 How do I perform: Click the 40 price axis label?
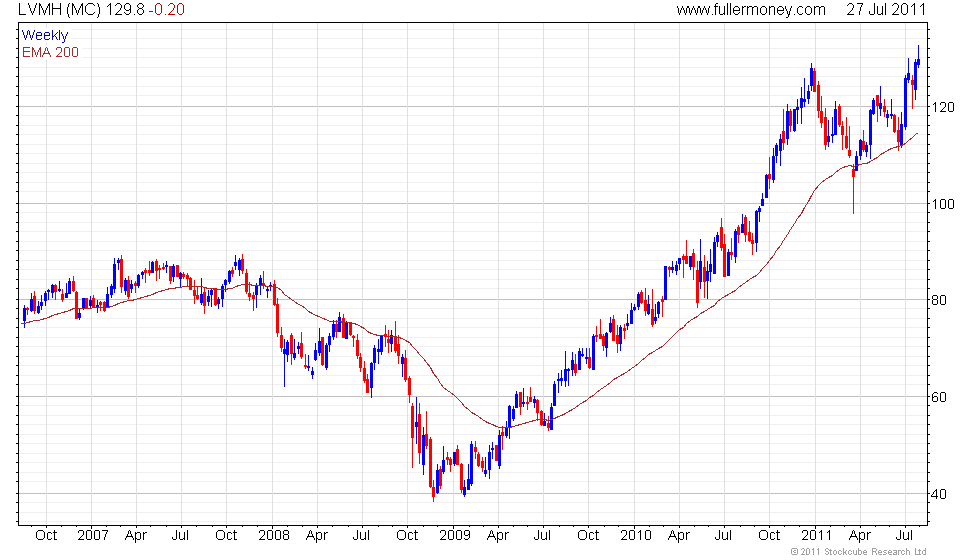coord(939,494)
